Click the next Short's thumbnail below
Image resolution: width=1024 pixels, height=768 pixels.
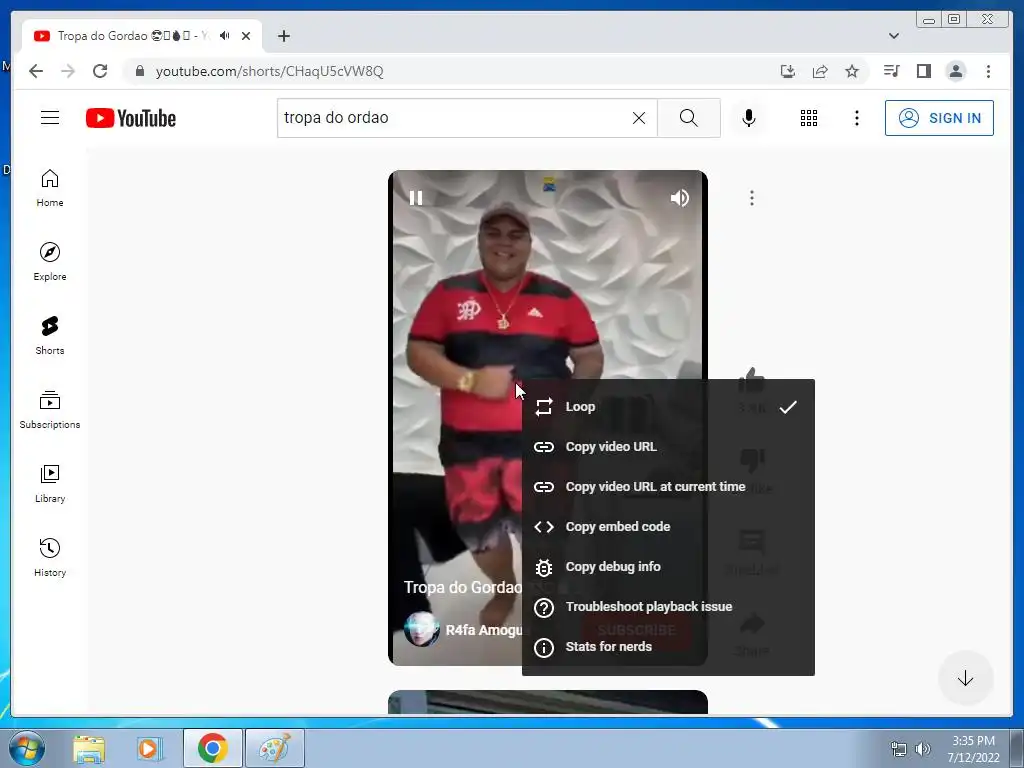[548, 702]
